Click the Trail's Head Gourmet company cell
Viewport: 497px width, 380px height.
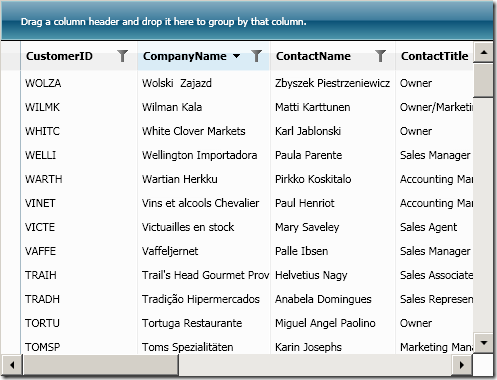pos(204,275)
